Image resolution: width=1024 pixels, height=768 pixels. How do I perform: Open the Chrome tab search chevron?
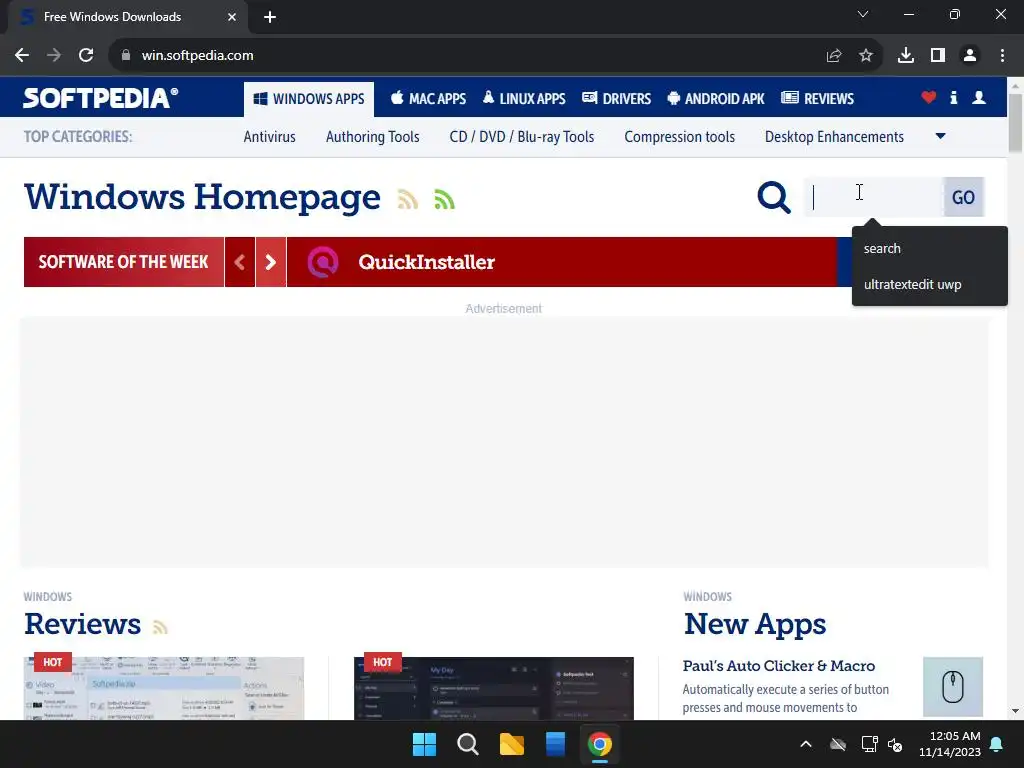pyautogui.click(x=863, y=14)
